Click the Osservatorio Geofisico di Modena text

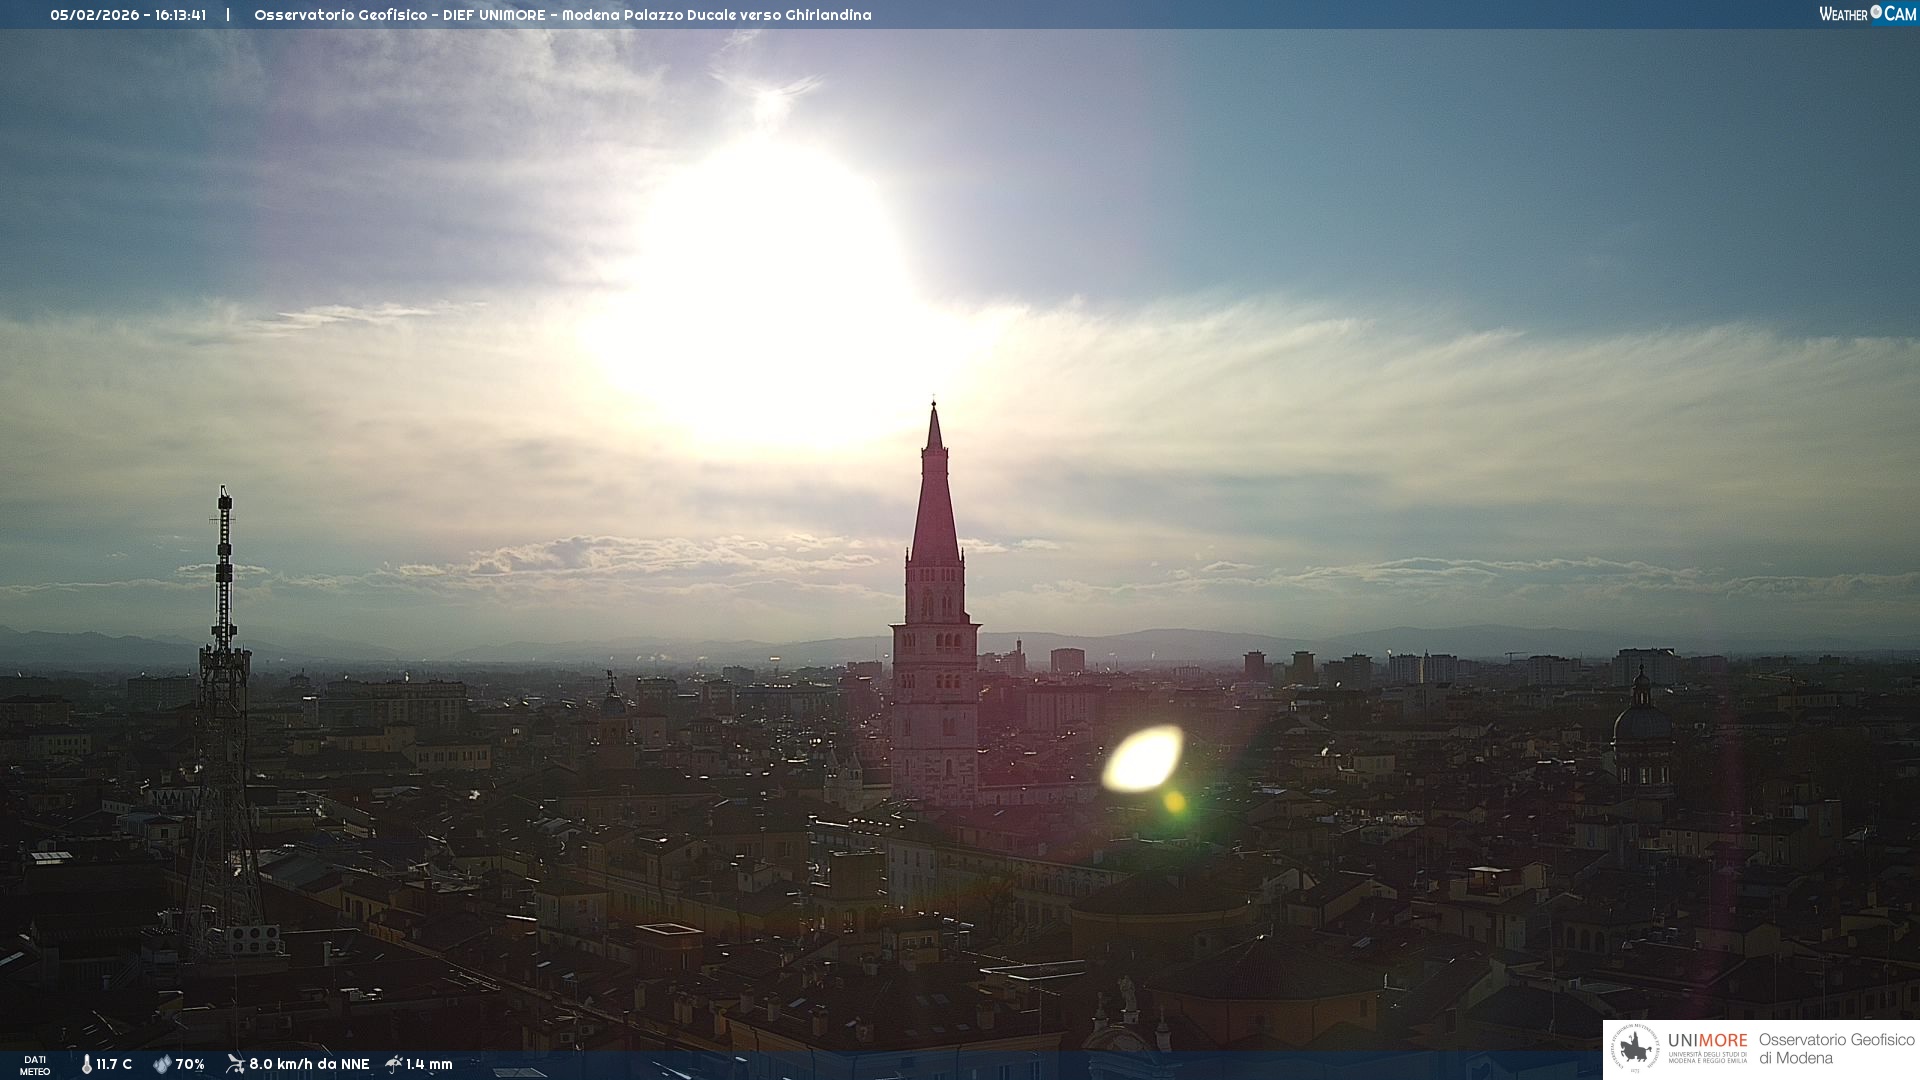pyautogui.click(x=1836, y=1049)
